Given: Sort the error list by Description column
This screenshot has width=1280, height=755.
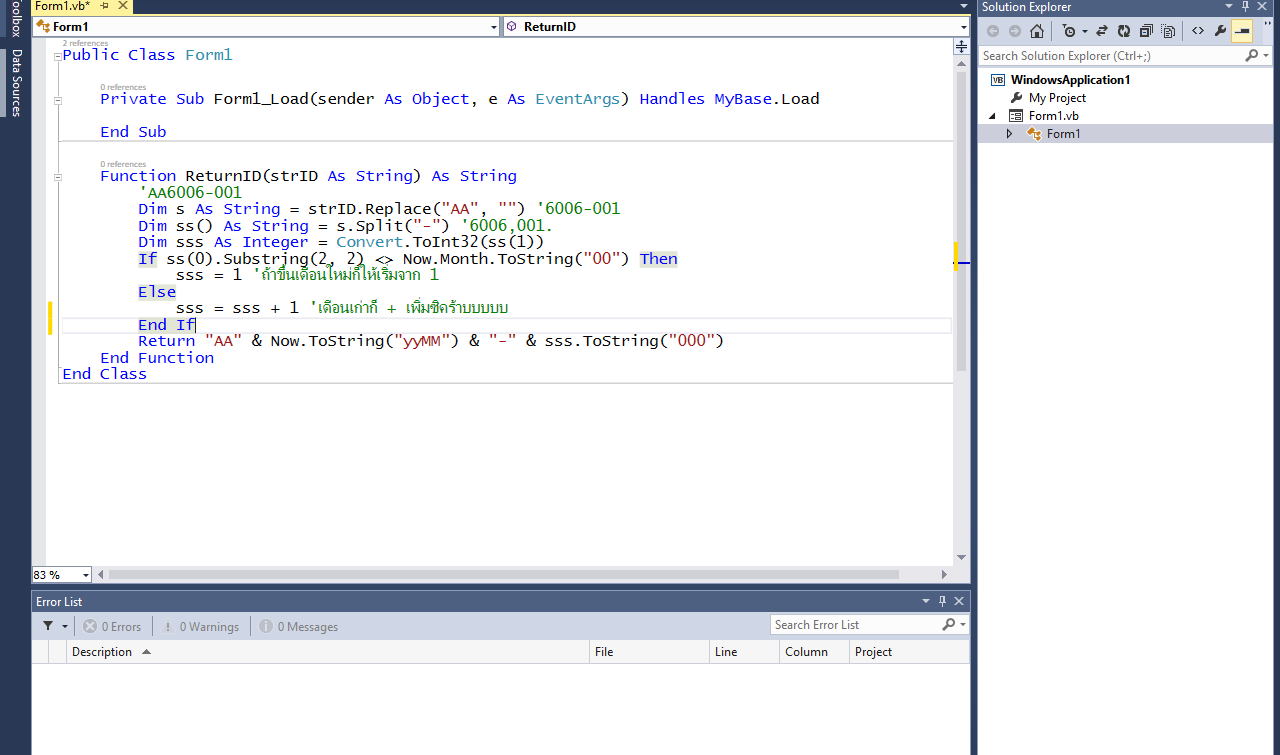Looking at the screenshot, I should 102,652.
